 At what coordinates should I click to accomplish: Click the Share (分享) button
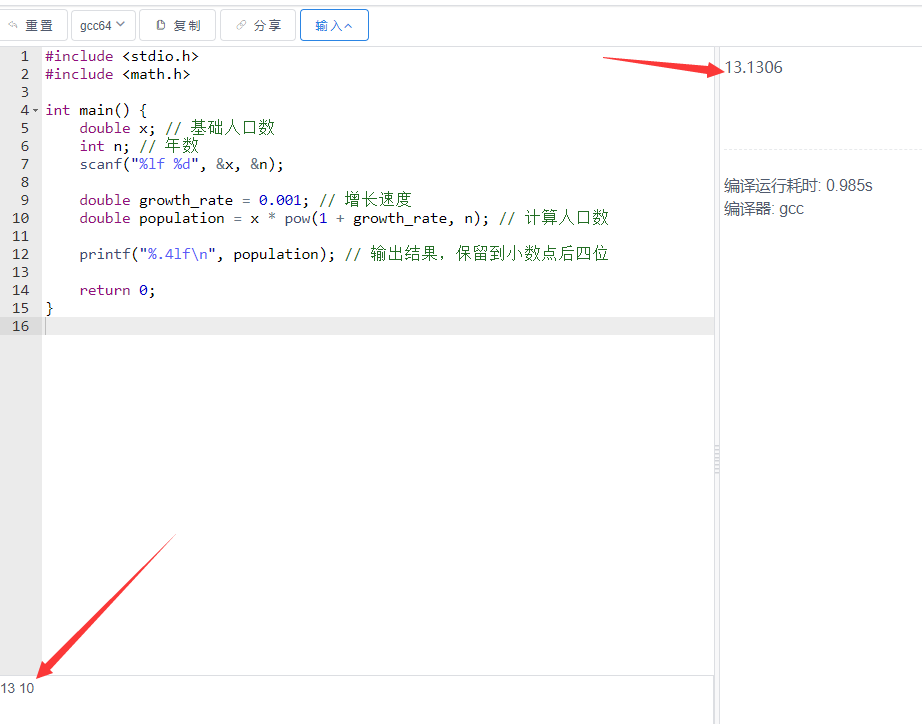258,25
